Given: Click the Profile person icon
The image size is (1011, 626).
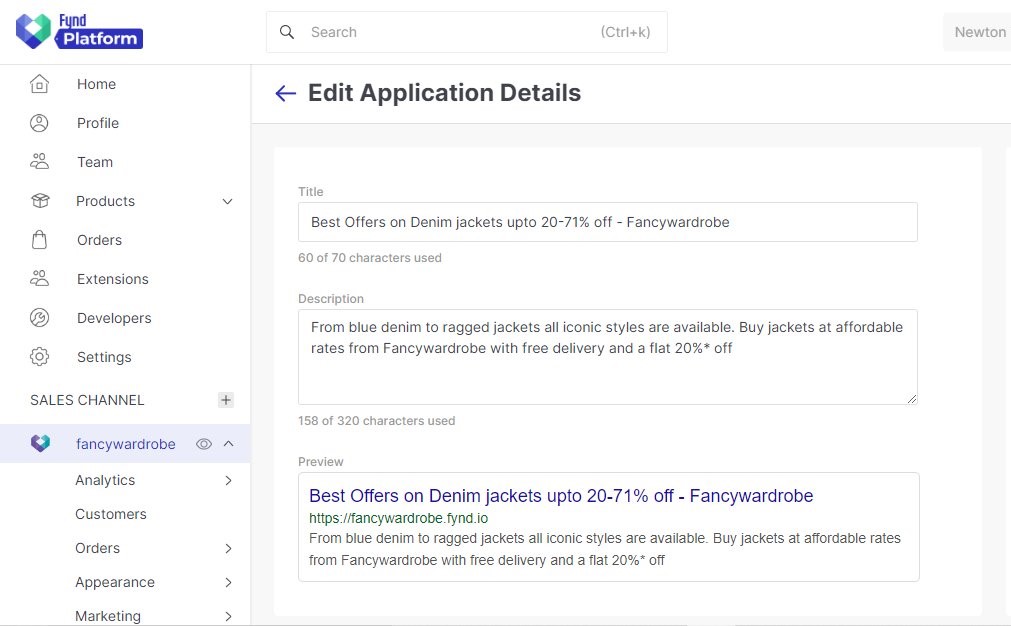Looking at the screenshot, I should (39, 123).
